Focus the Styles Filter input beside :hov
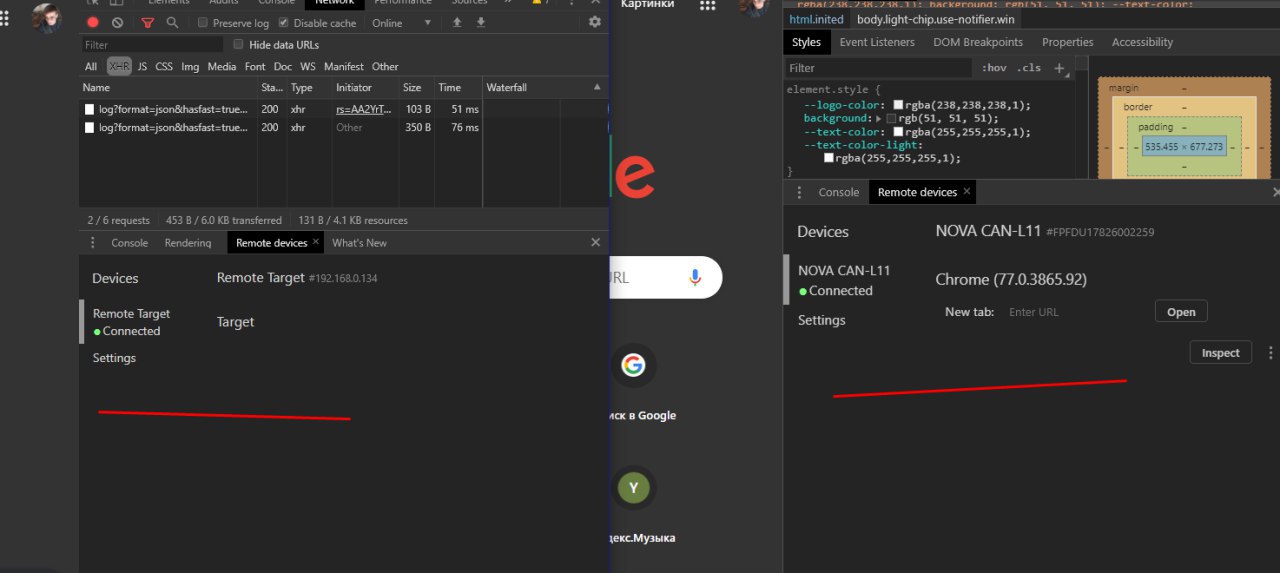 click(x=878, y=68)
